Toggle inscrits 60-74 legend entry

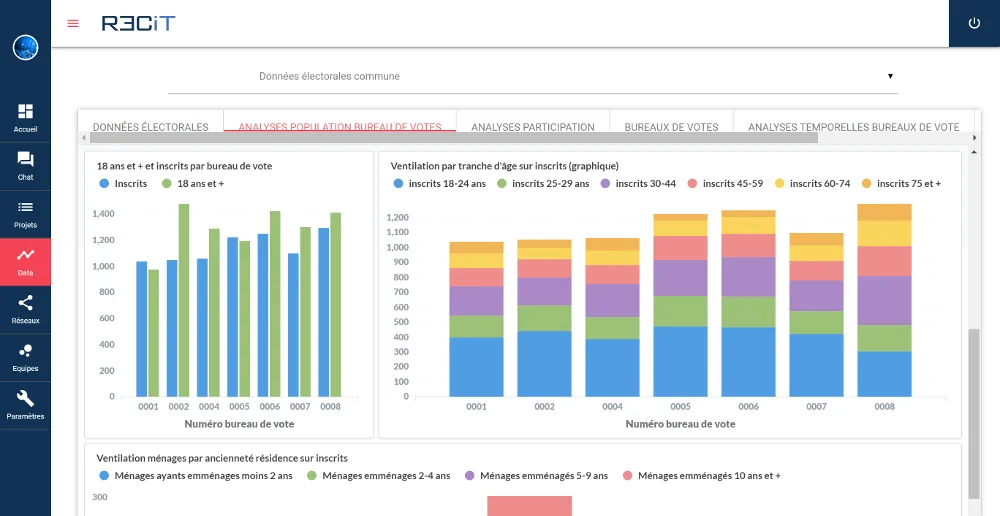[x=812, y=184]
